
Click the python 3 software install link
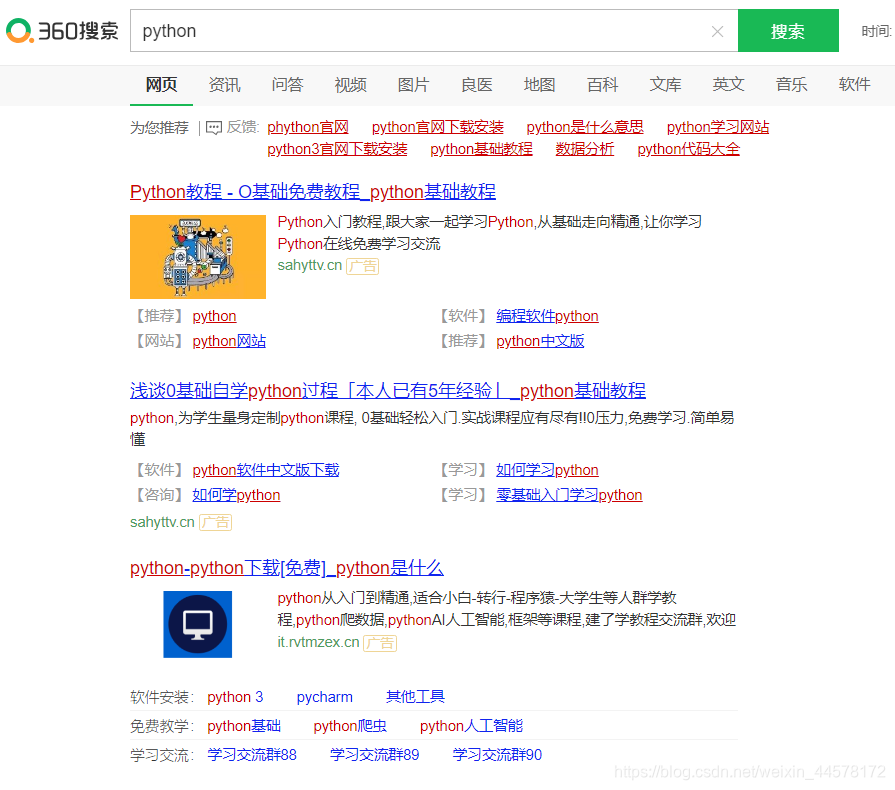point(235,698)
